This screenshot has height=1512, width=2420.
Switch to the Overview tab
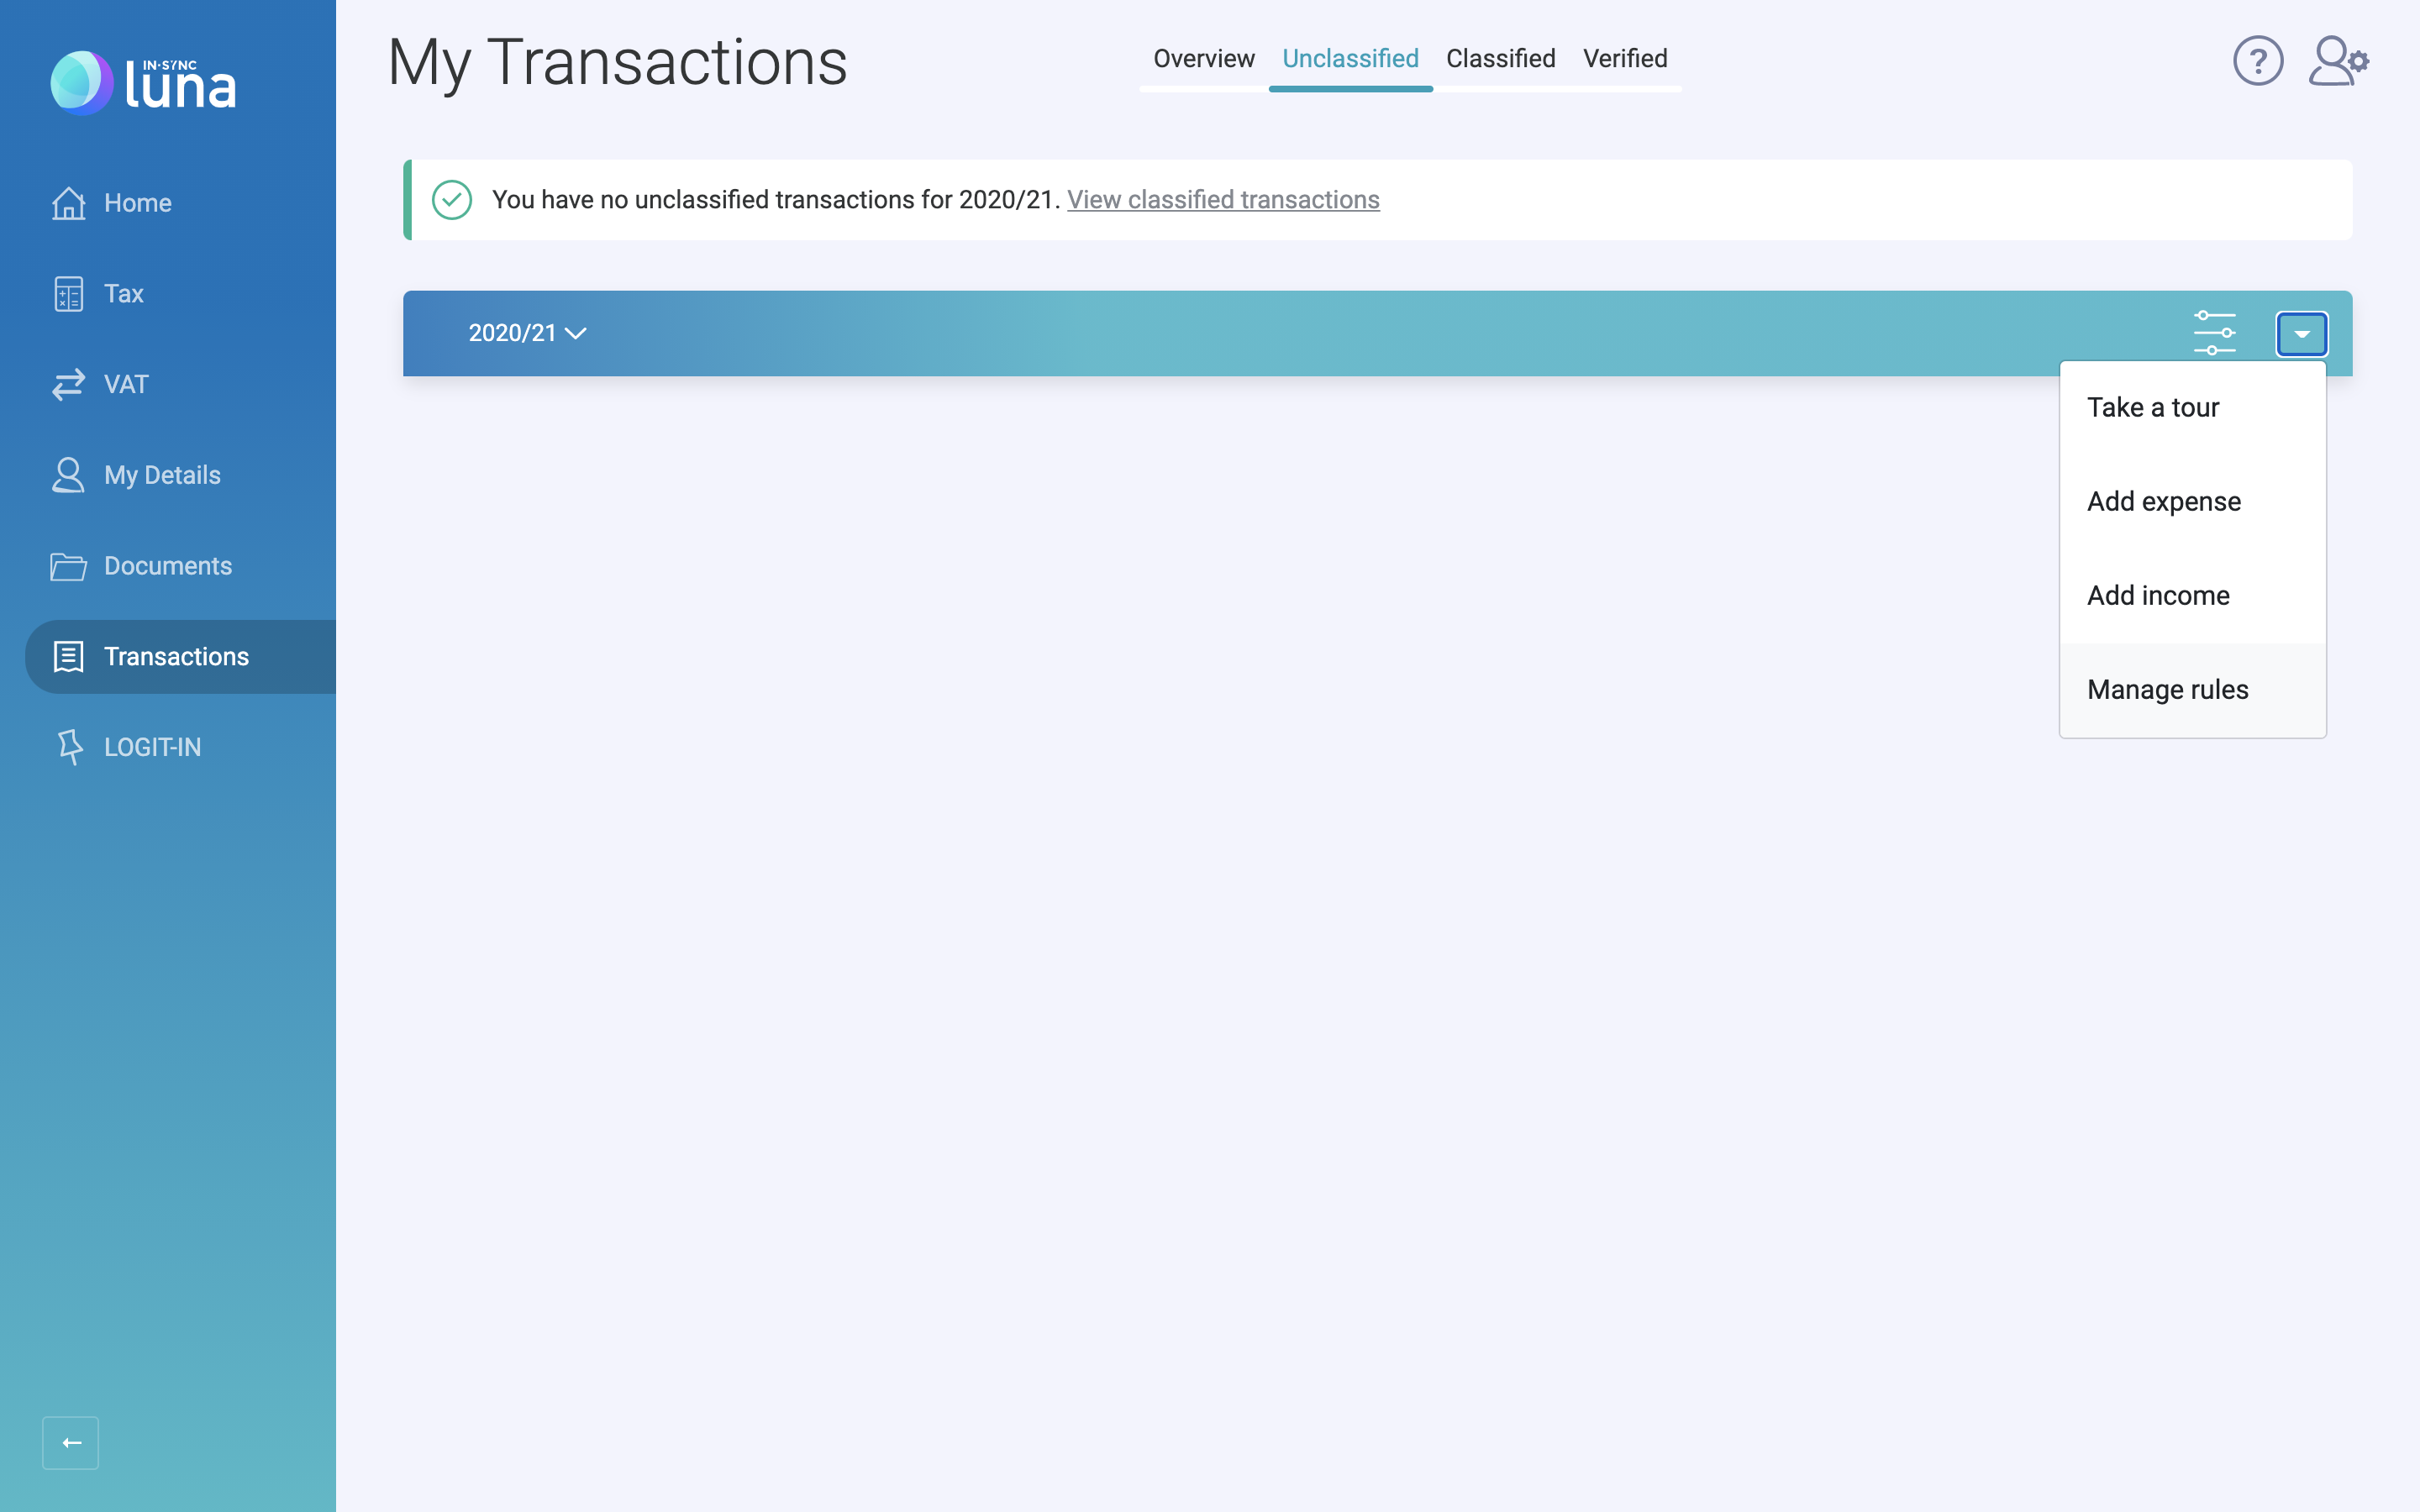coord(1203,59)
